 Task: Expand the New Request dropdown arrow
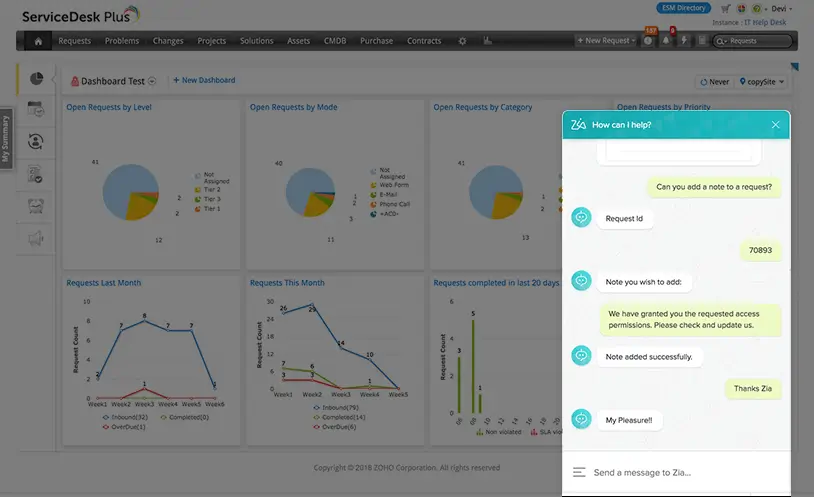(633, 41)
